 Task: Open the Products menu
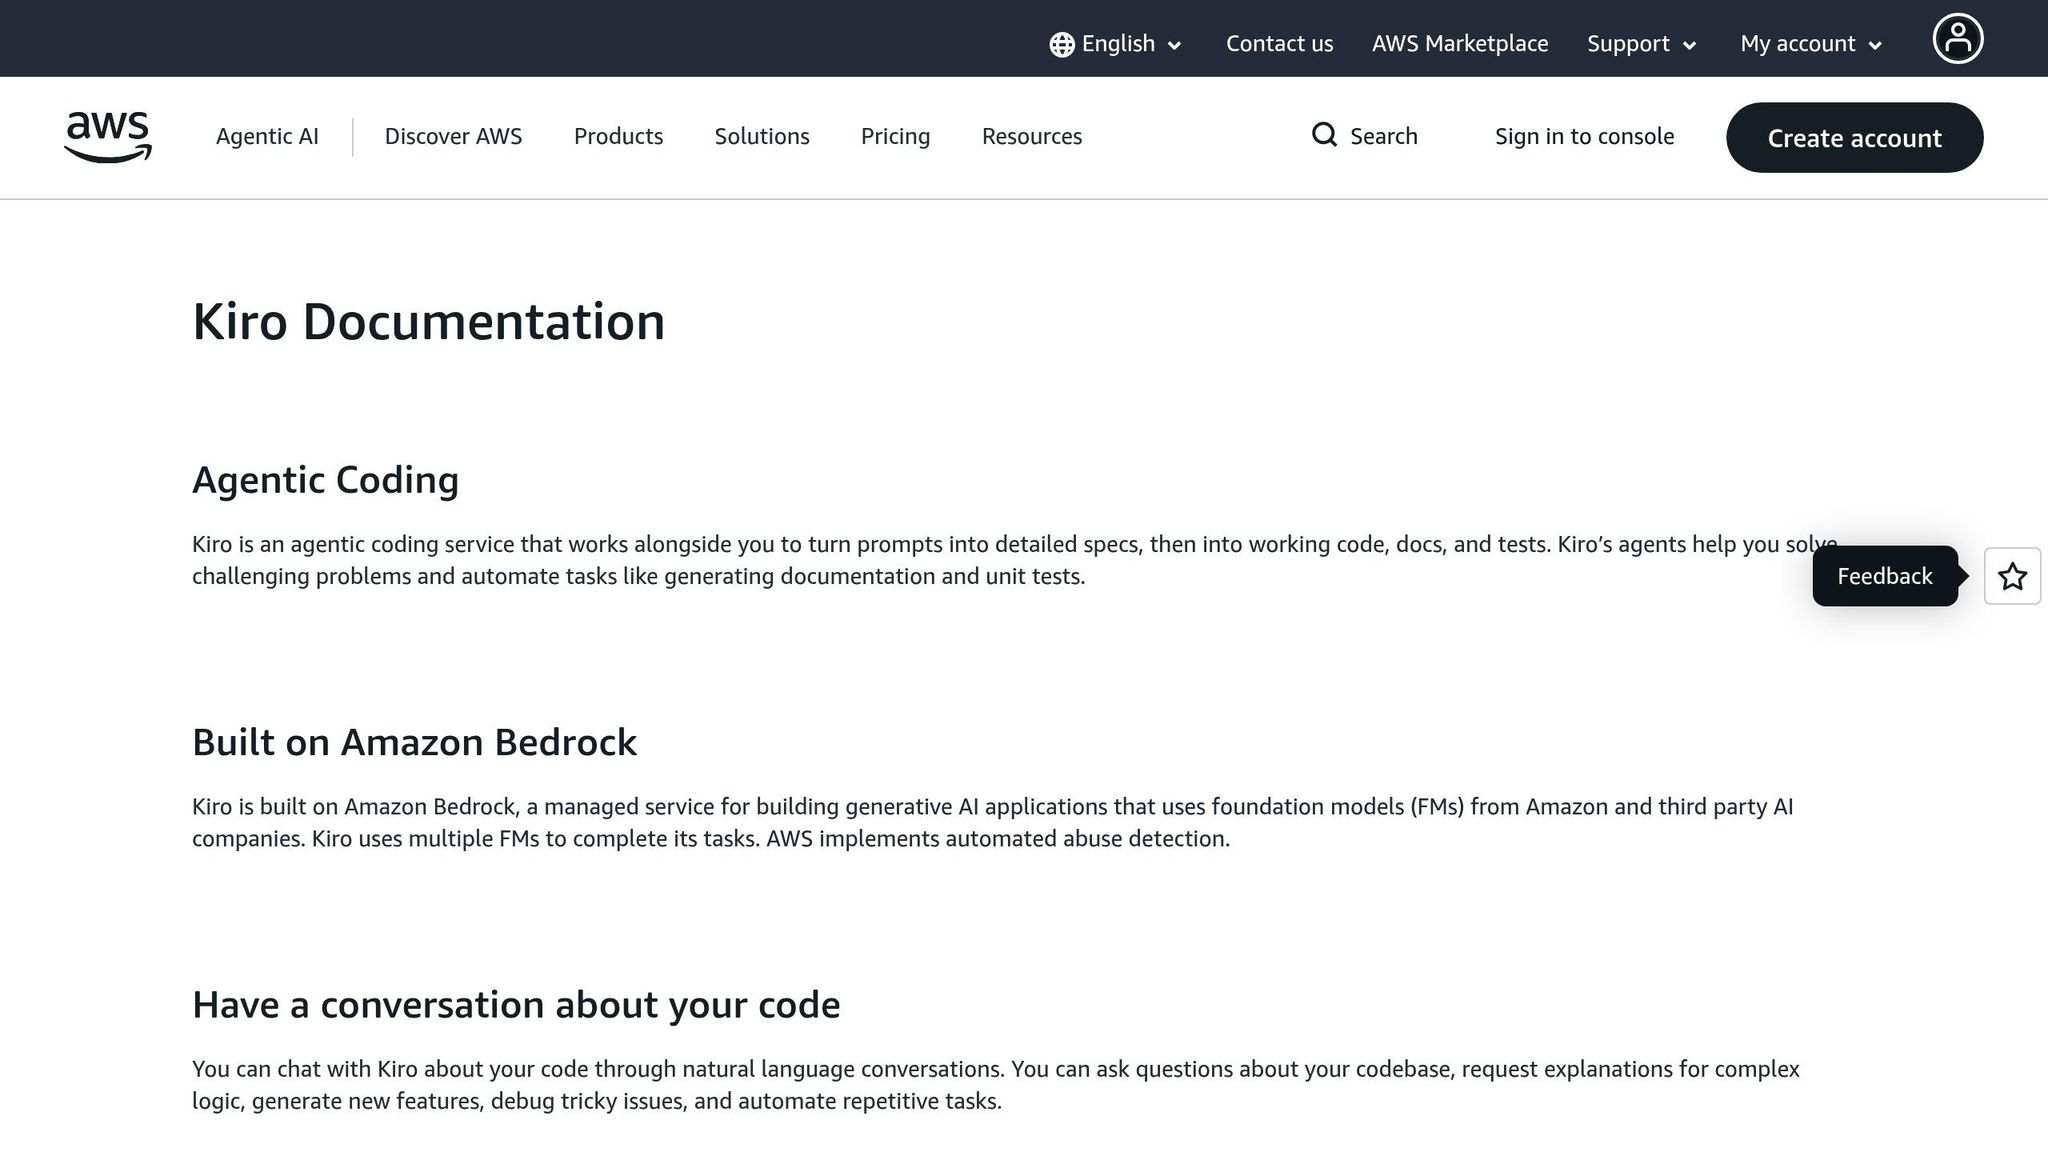click(x=618, y=136)
